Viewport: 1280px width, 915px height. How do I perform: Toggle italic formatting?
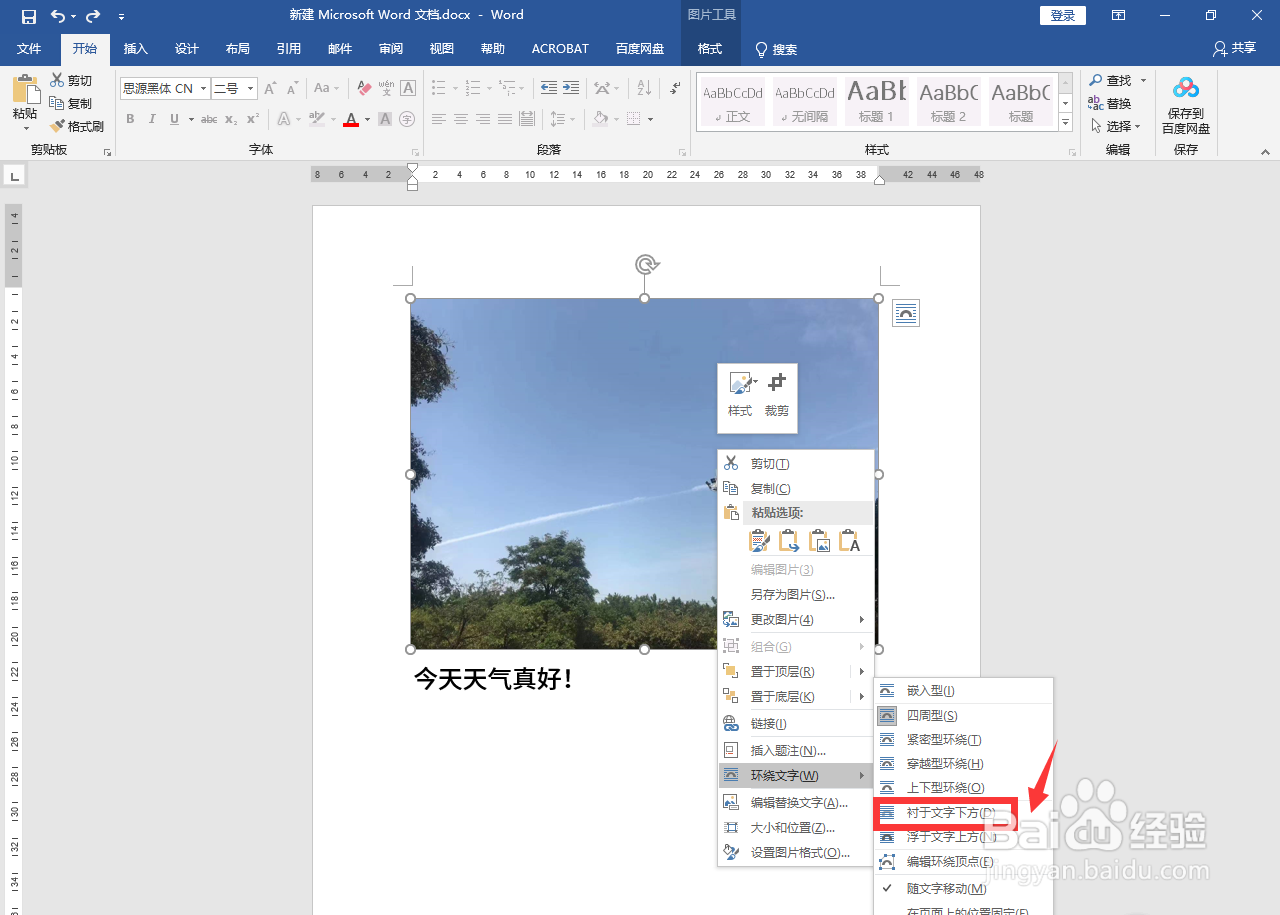click(x=152, y=119)
